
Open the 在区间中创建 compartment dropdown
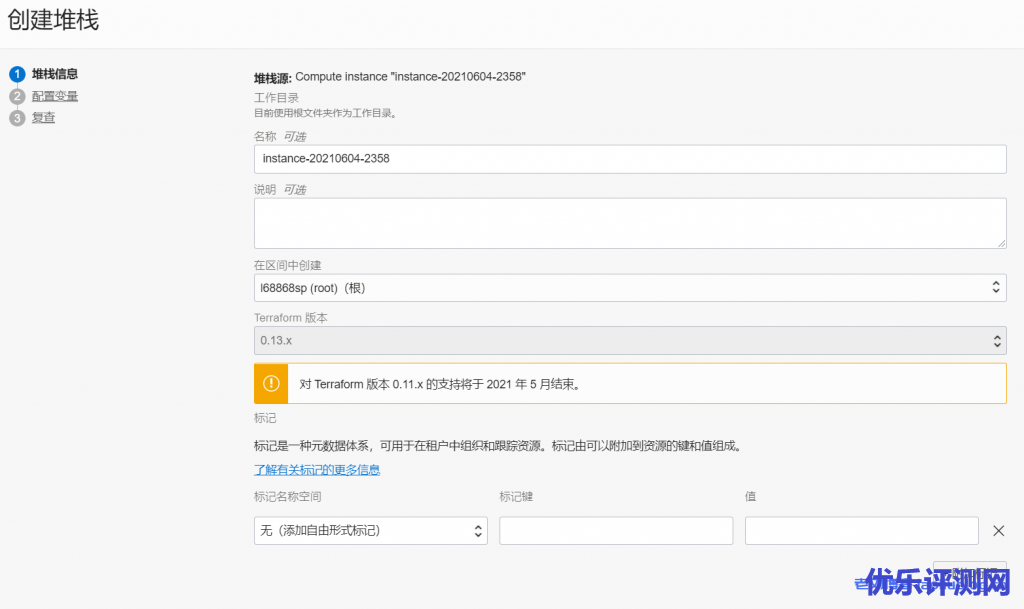[x=630, y=288]
